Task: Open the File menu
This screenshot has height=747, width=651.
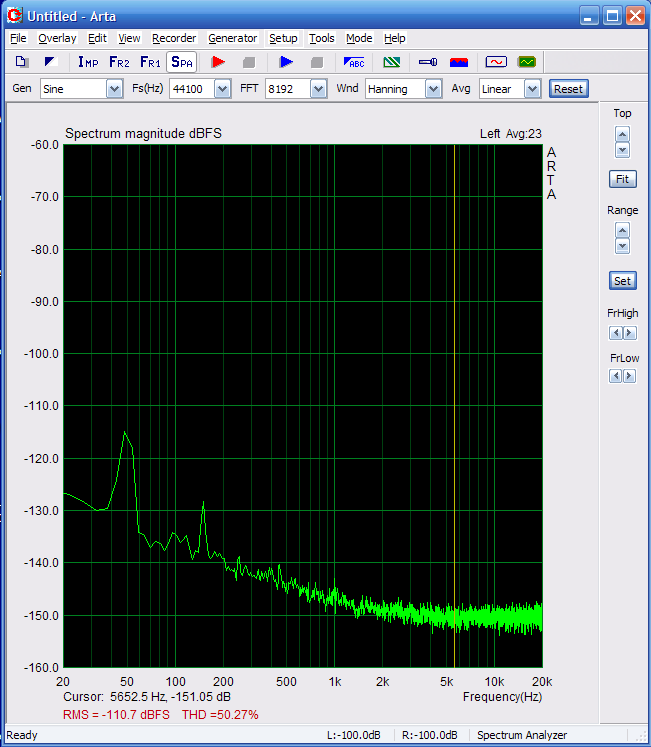Action: (x=19, y=38)
